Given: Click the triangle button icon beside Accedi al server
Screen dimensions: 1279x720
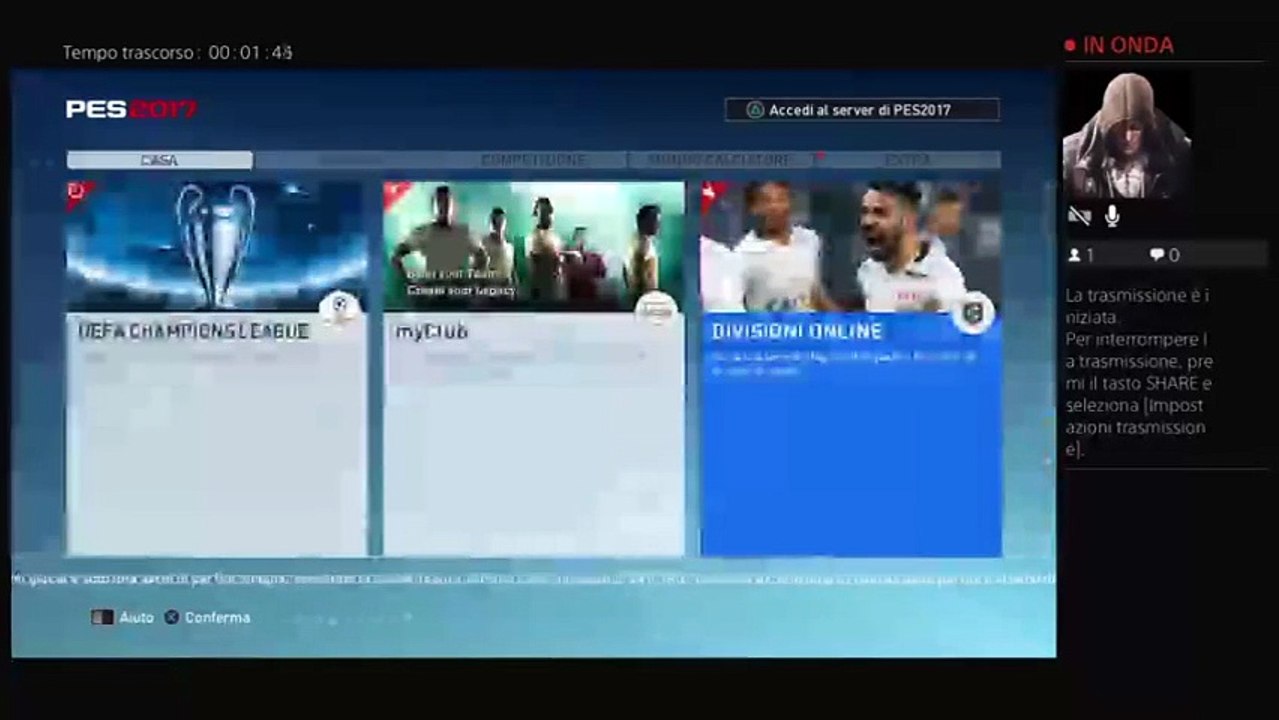Looking at the screenshot, I should click(x=756, y=110).
